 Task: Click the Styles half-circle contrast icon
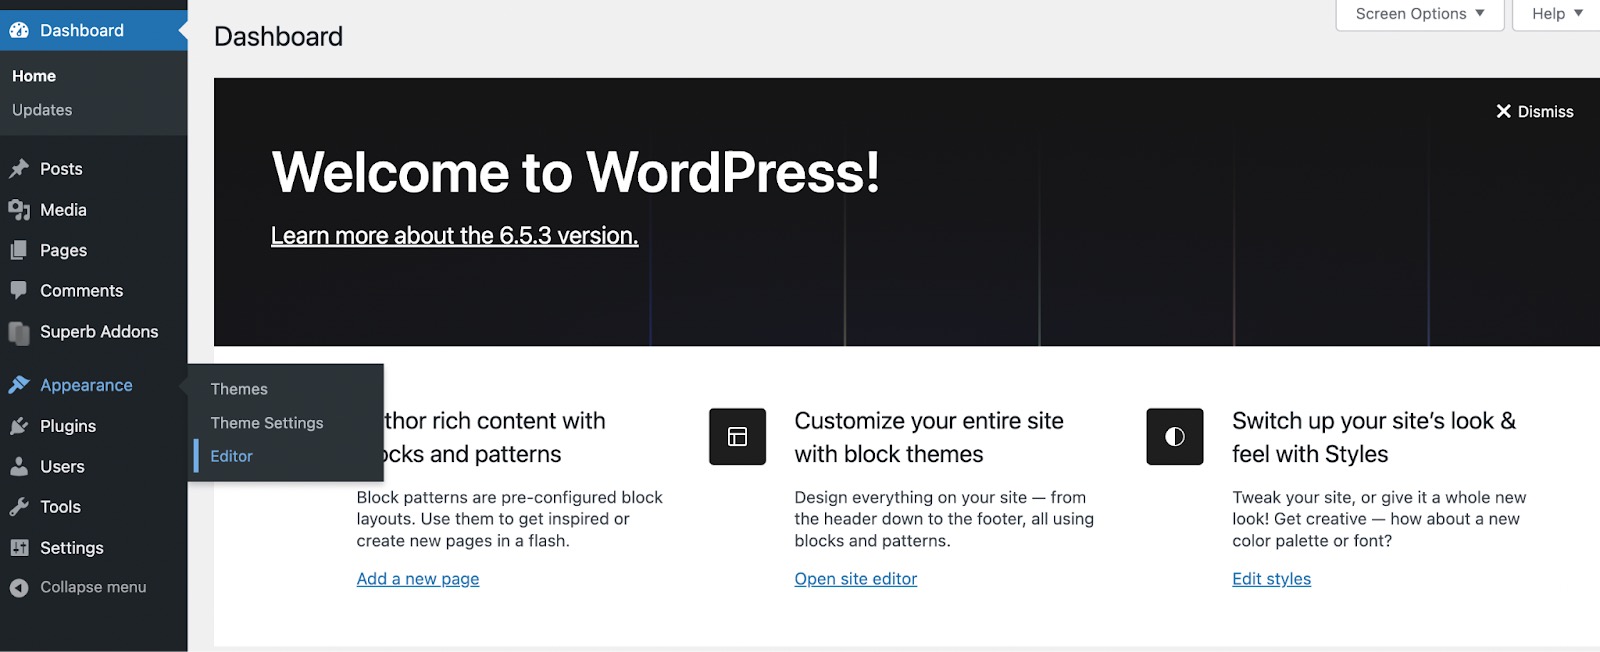(x=1175, y=437)
